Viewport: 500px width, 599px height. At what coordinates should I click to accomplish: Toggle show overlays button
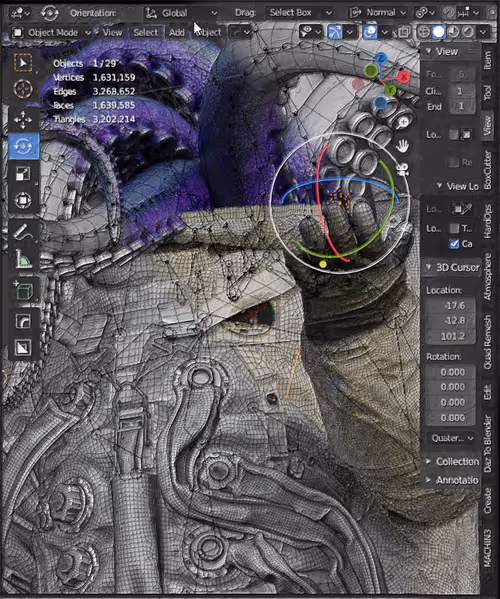tap(369, 32)
